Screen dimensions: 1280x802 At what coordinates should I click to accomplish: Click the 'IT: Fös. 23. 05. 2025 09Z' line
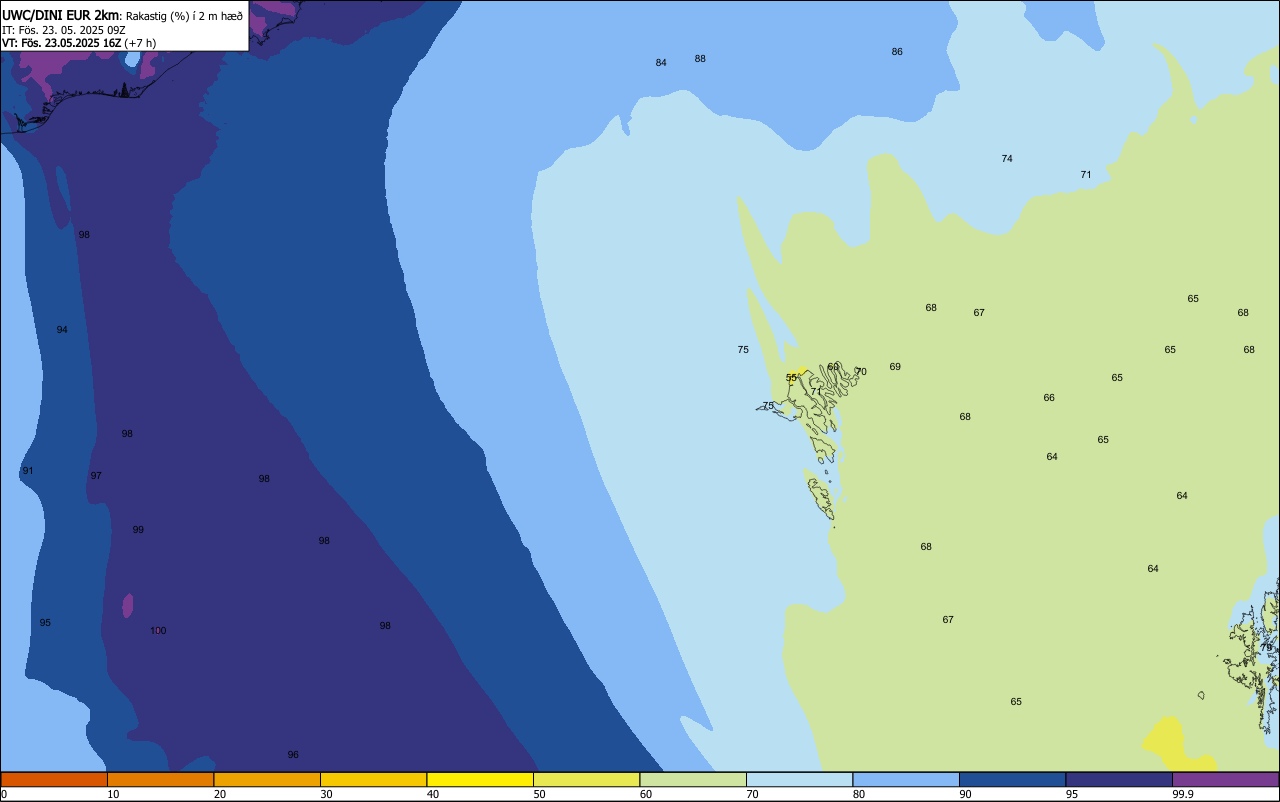(63, 30)
